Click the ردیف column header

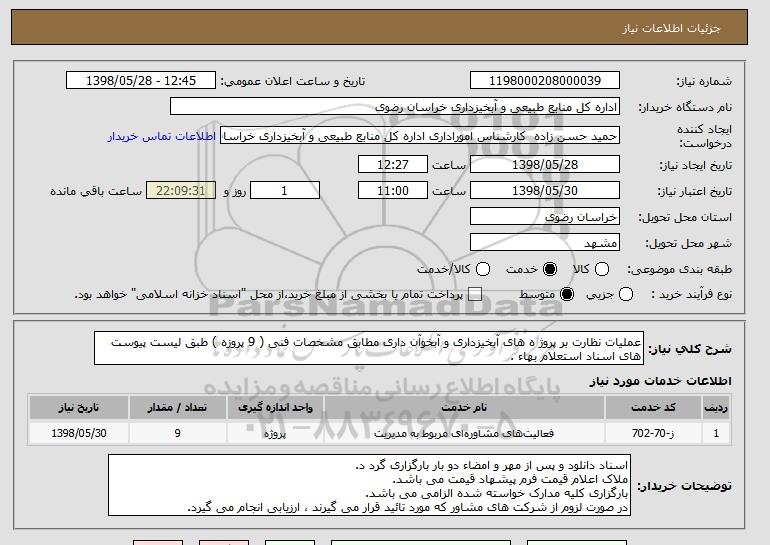click(x=716, y=408)
